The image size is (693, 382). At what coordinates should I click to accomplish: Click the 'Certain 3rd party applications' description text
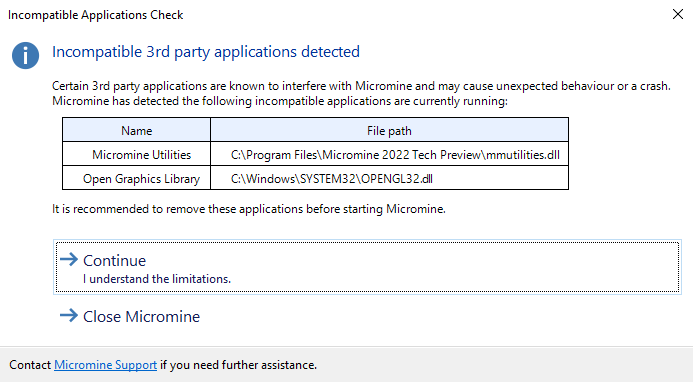click(x=361, y=85)
